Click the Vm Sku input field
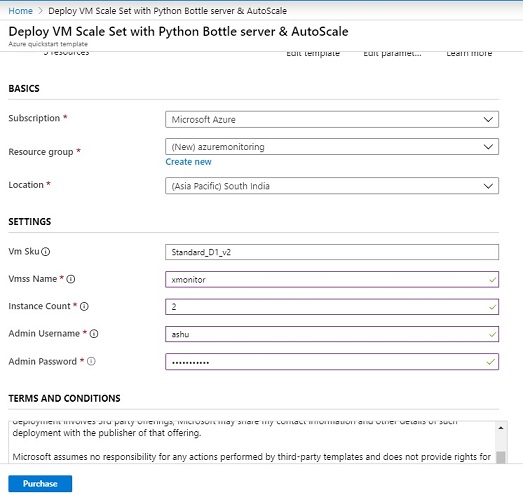This screenshot has width=523, height=495. (x=332, y=252)
